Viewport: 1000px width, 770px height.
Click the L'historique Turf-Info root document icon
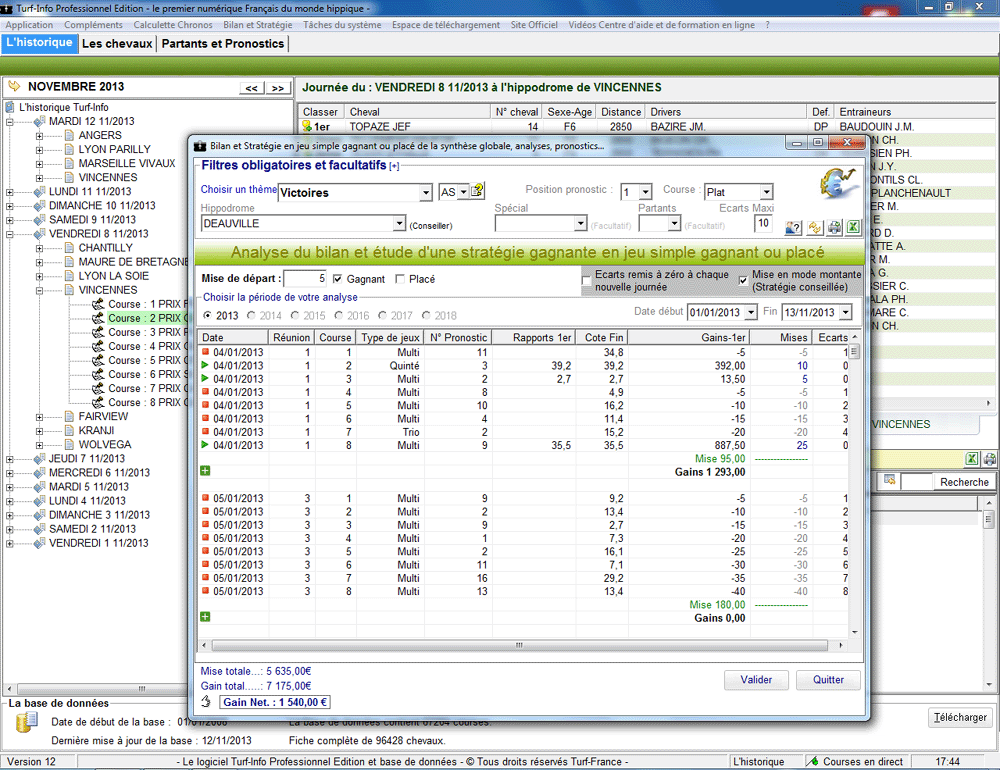coord(10,107)
